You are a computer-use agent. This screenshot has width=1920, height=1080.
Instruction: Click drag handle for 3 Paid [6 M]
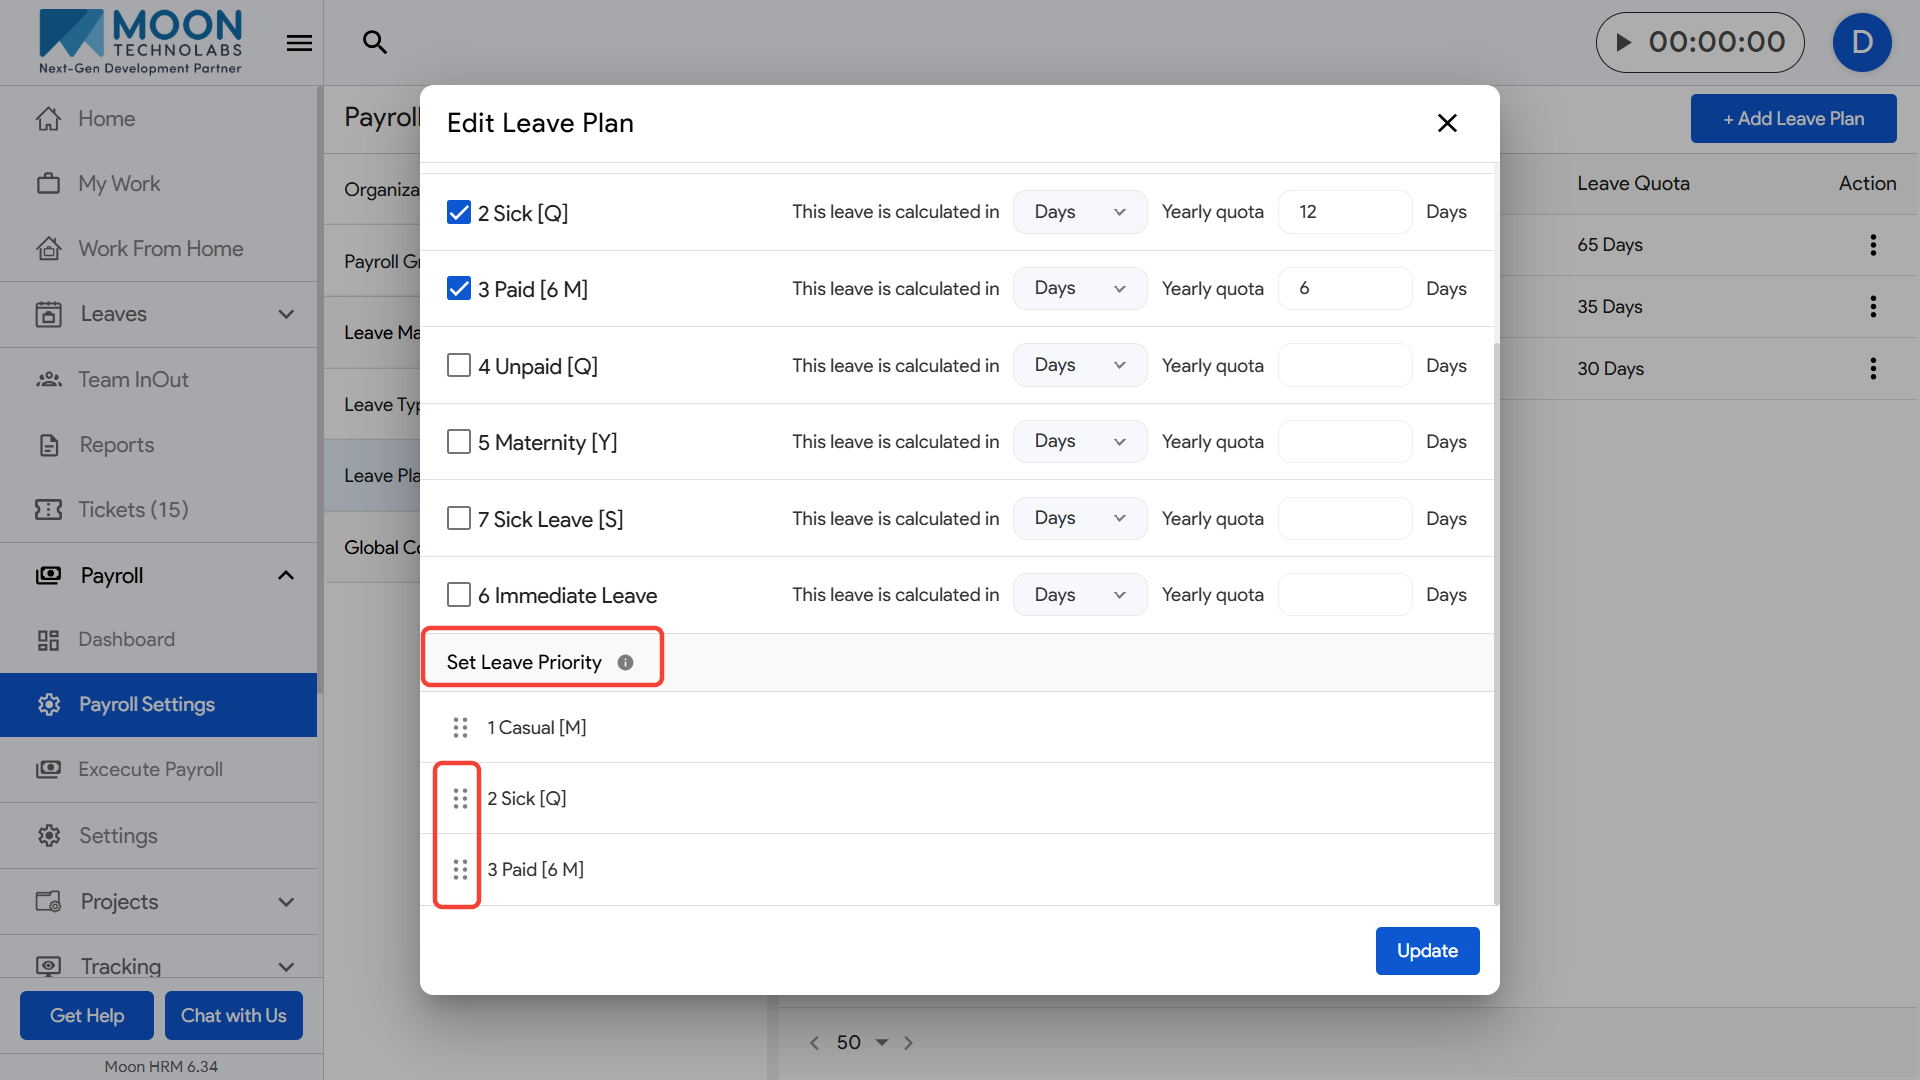coord(460,870)
